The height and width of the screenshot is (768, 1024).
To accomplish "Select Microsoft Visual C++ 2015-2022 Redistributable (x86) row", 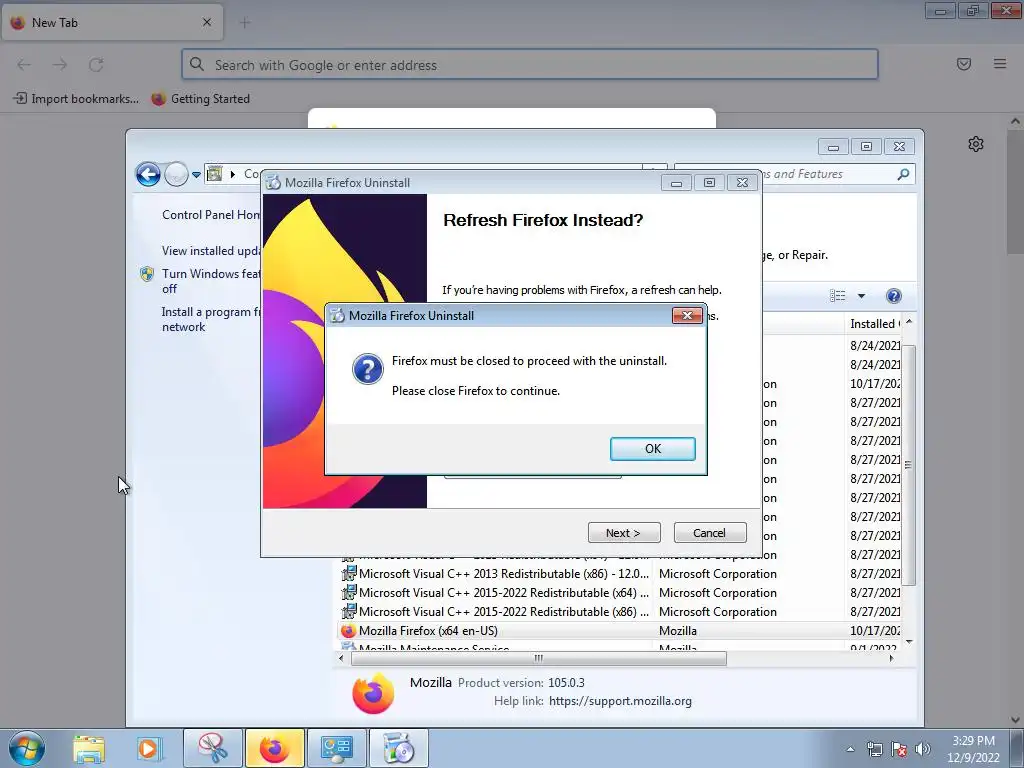I will point(620,612).
